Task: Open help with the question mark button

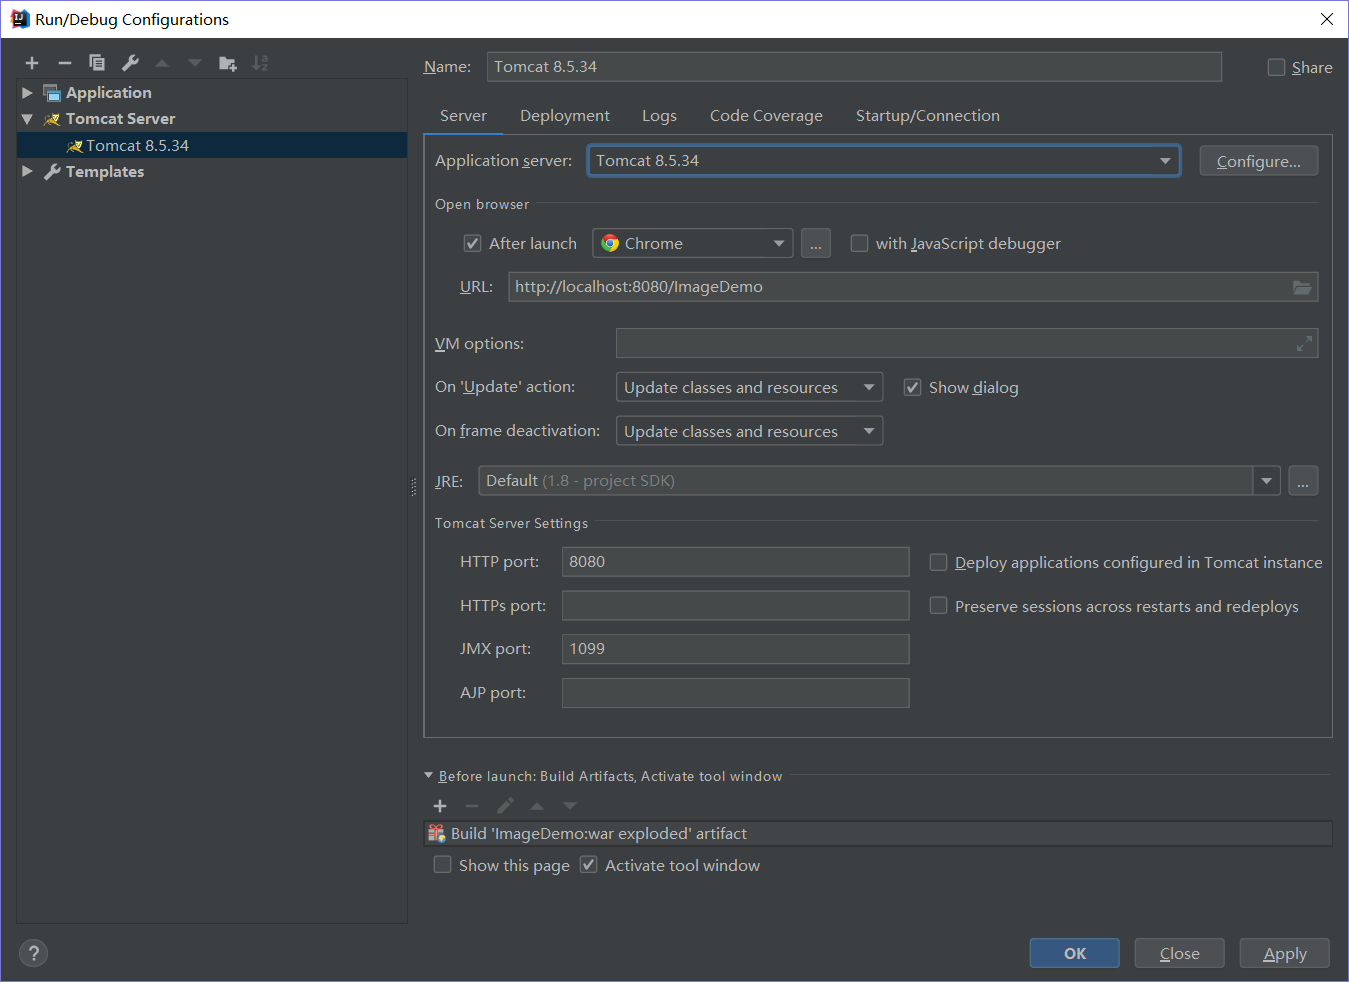Action: click(x=33, y=953)
